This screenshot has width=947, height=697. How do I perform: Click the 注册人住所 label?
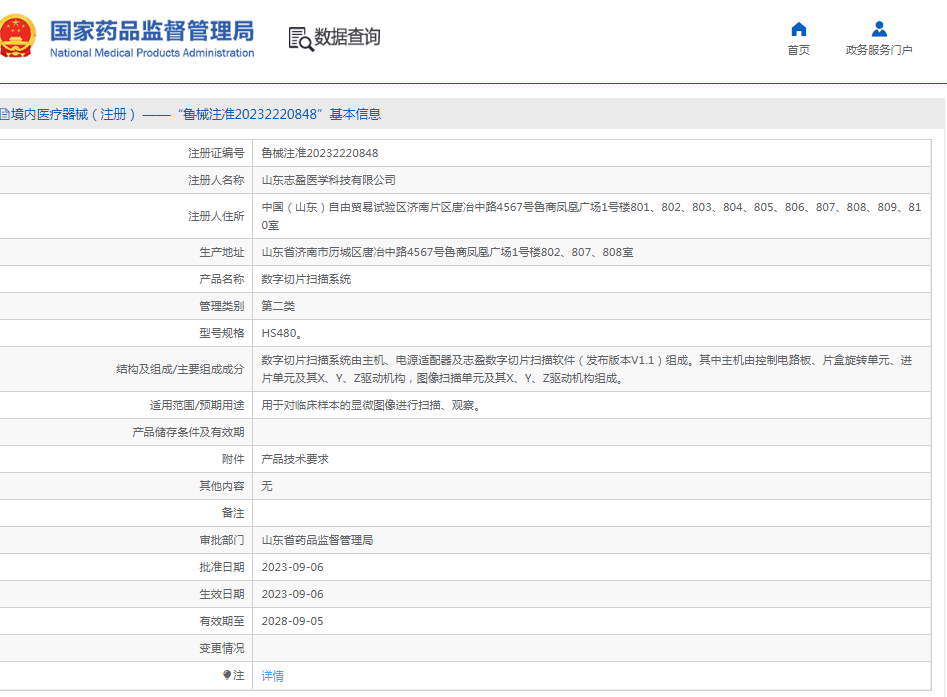[216, 216]
